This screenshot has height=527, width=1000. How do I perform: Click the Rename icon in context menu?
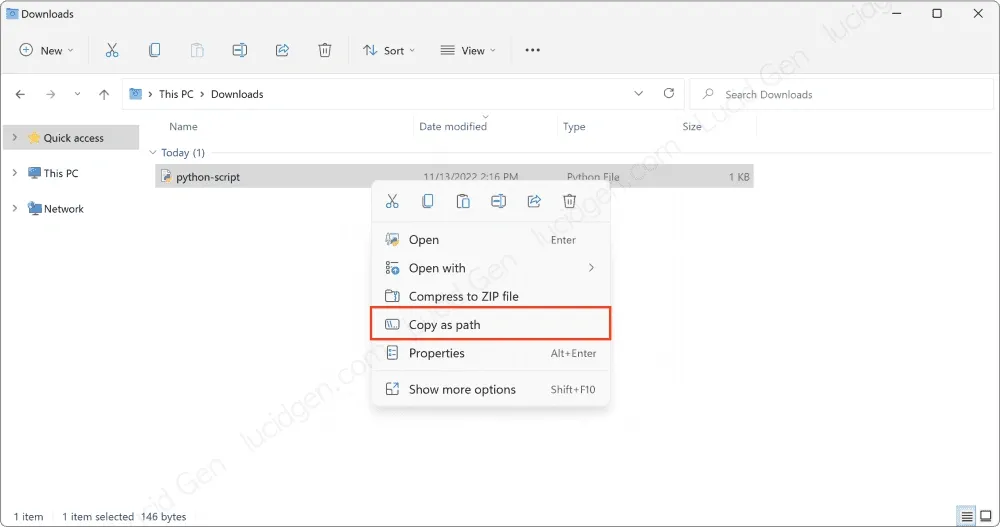point(498,202)
